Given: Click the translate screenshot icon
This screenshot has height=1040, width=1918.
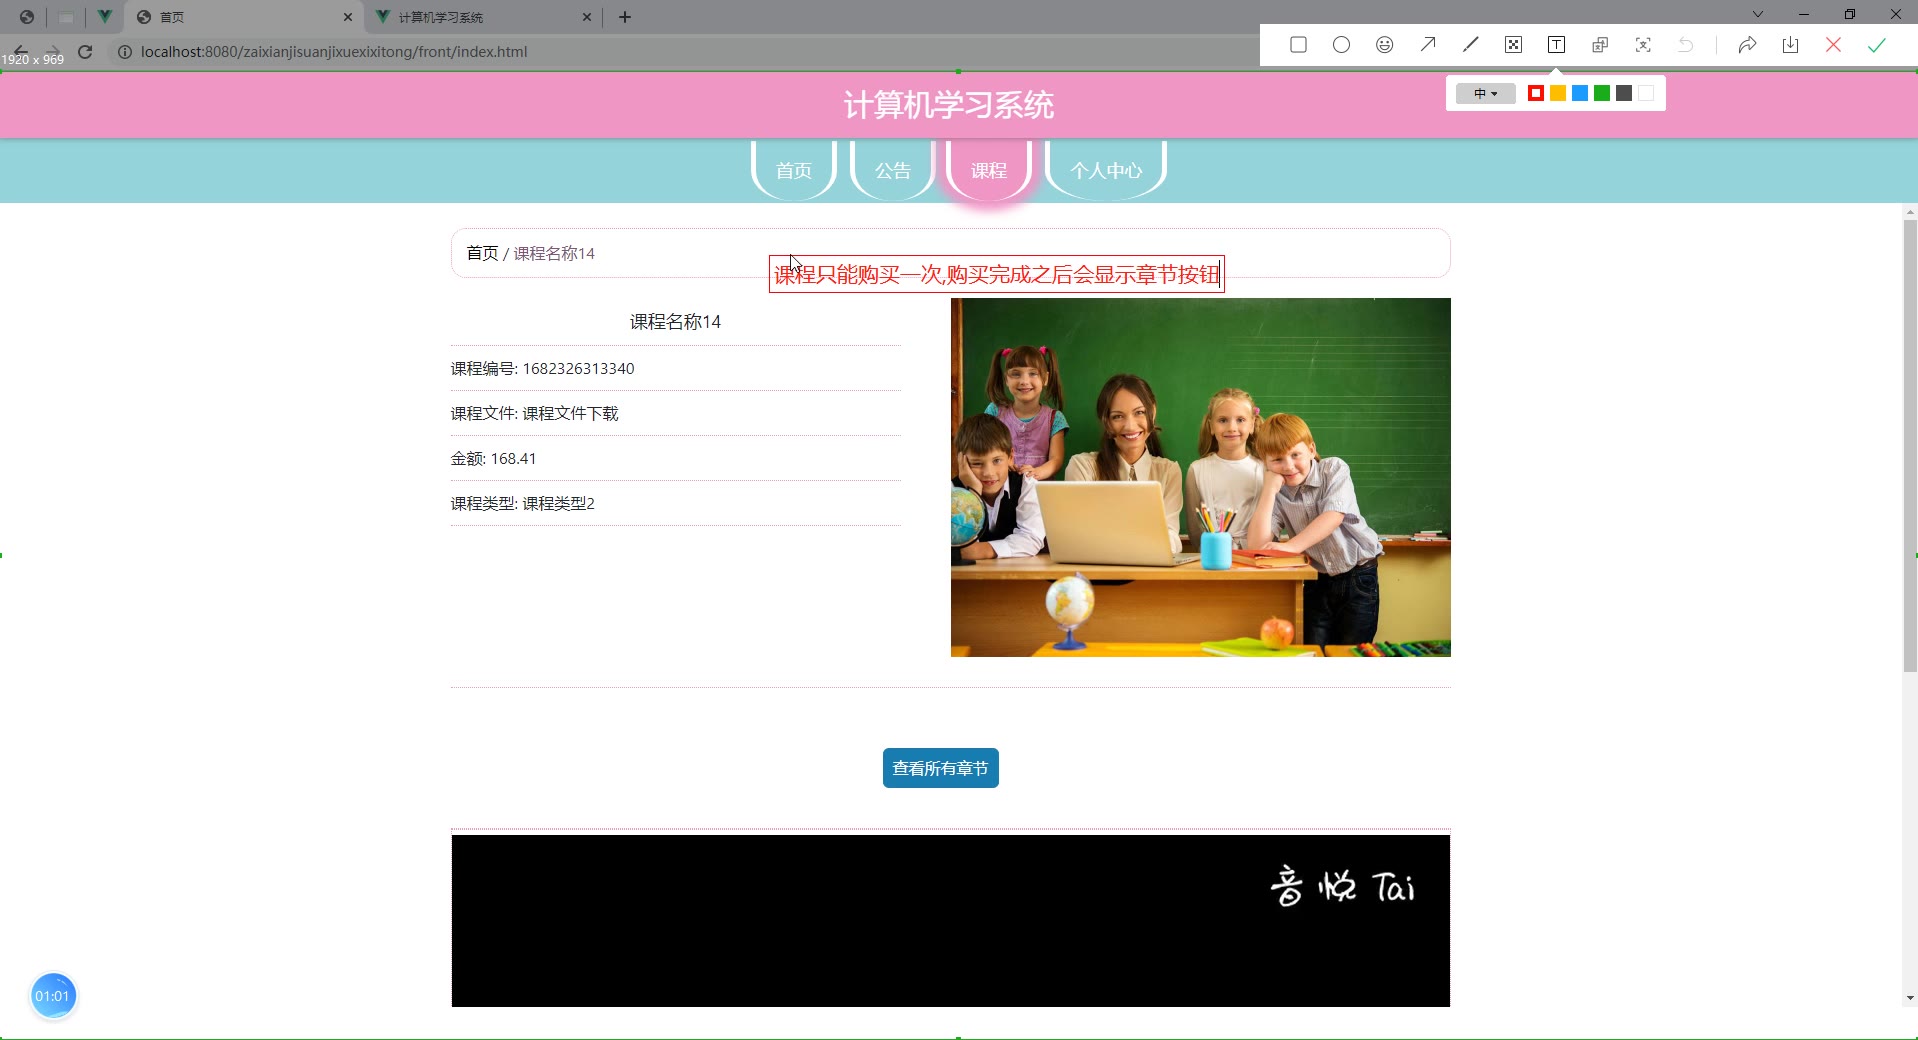Looking at the screenshot, I should click(1600, 45).
